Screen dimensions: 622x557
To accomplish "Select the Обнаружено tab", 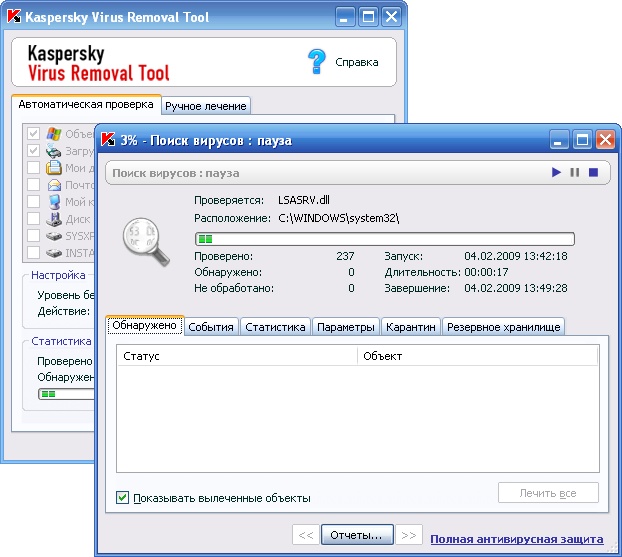I will [144, 326].
